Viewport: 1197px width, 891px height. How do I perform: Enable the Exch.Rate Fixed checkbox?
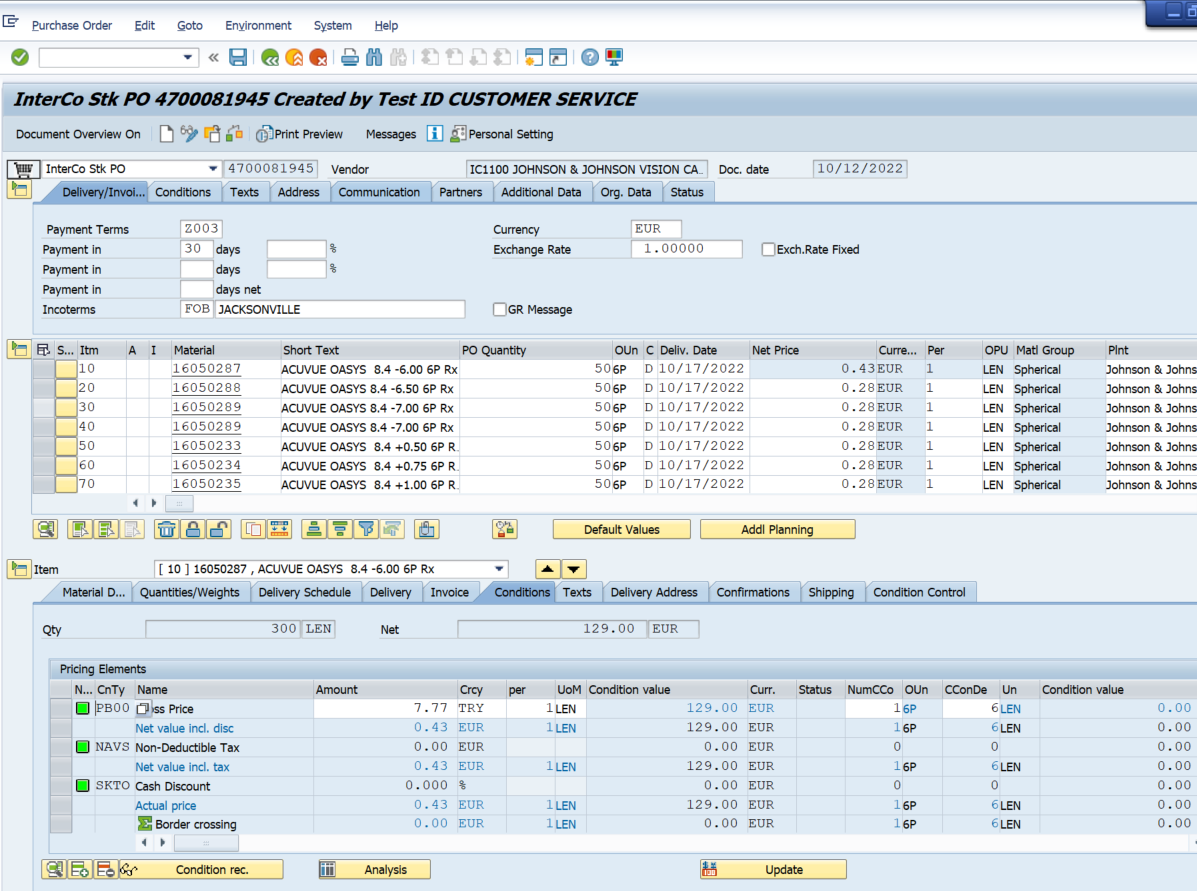coord(770,249)
